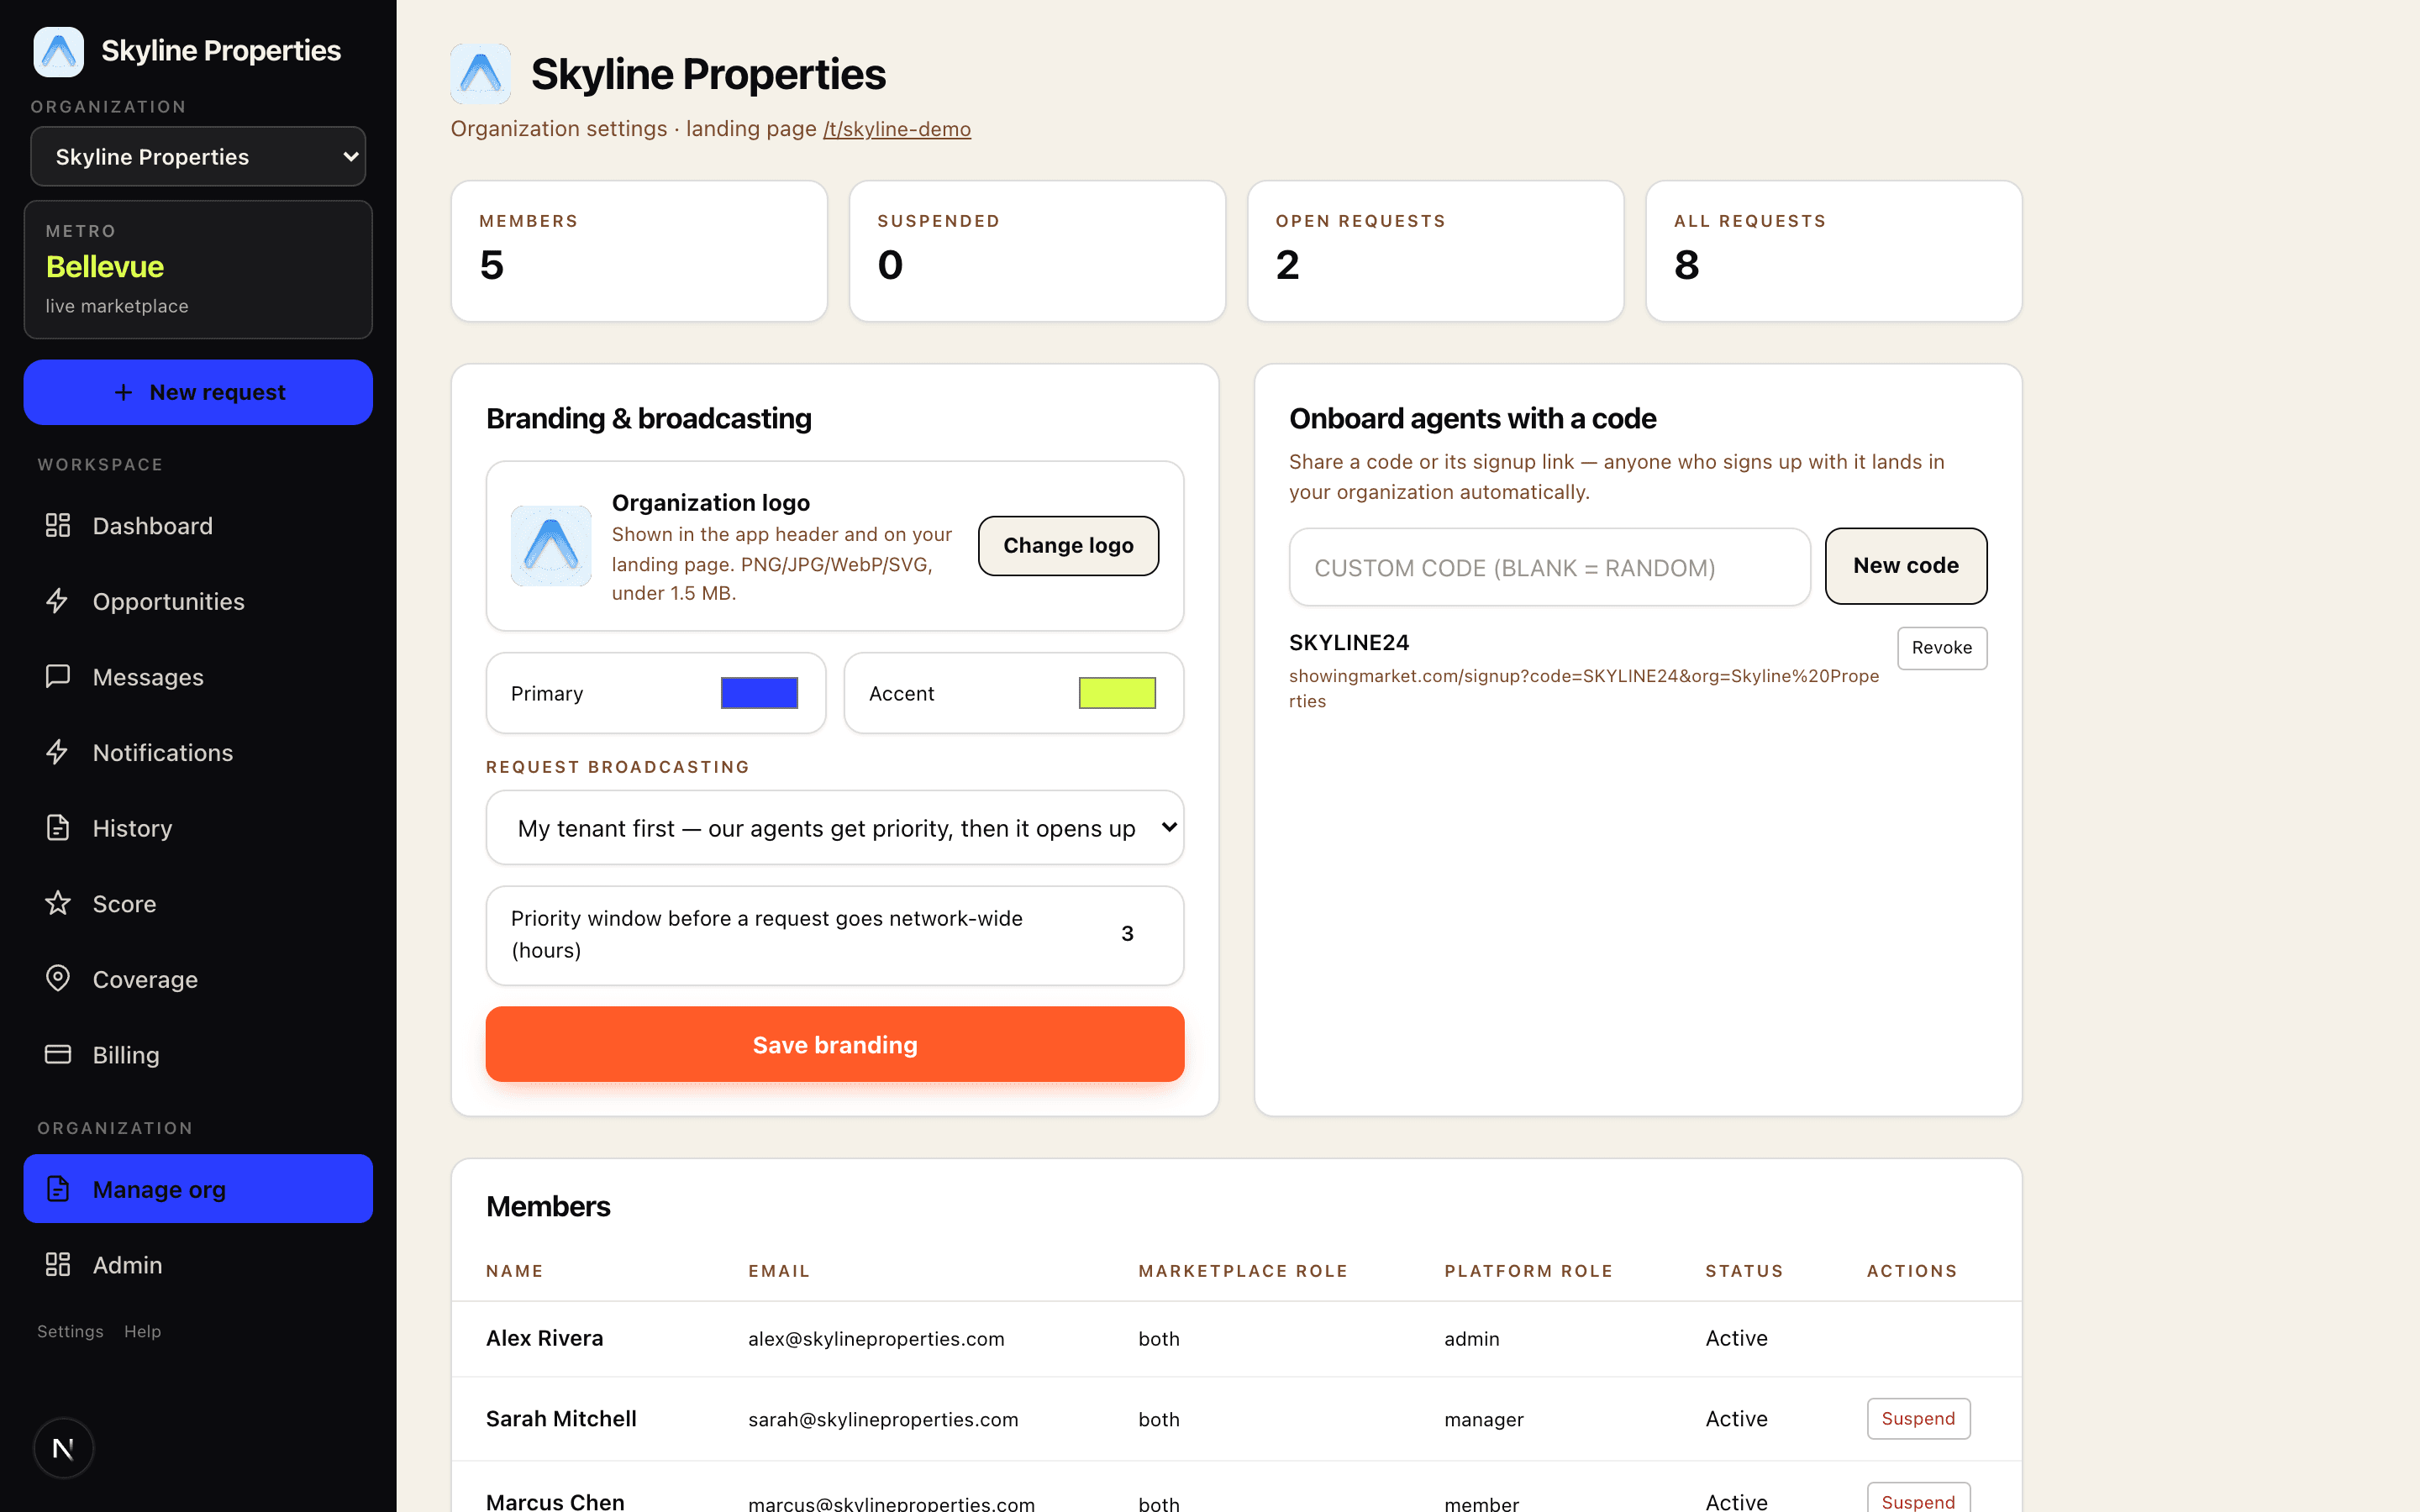Click the History document icon

coord(58,827)
